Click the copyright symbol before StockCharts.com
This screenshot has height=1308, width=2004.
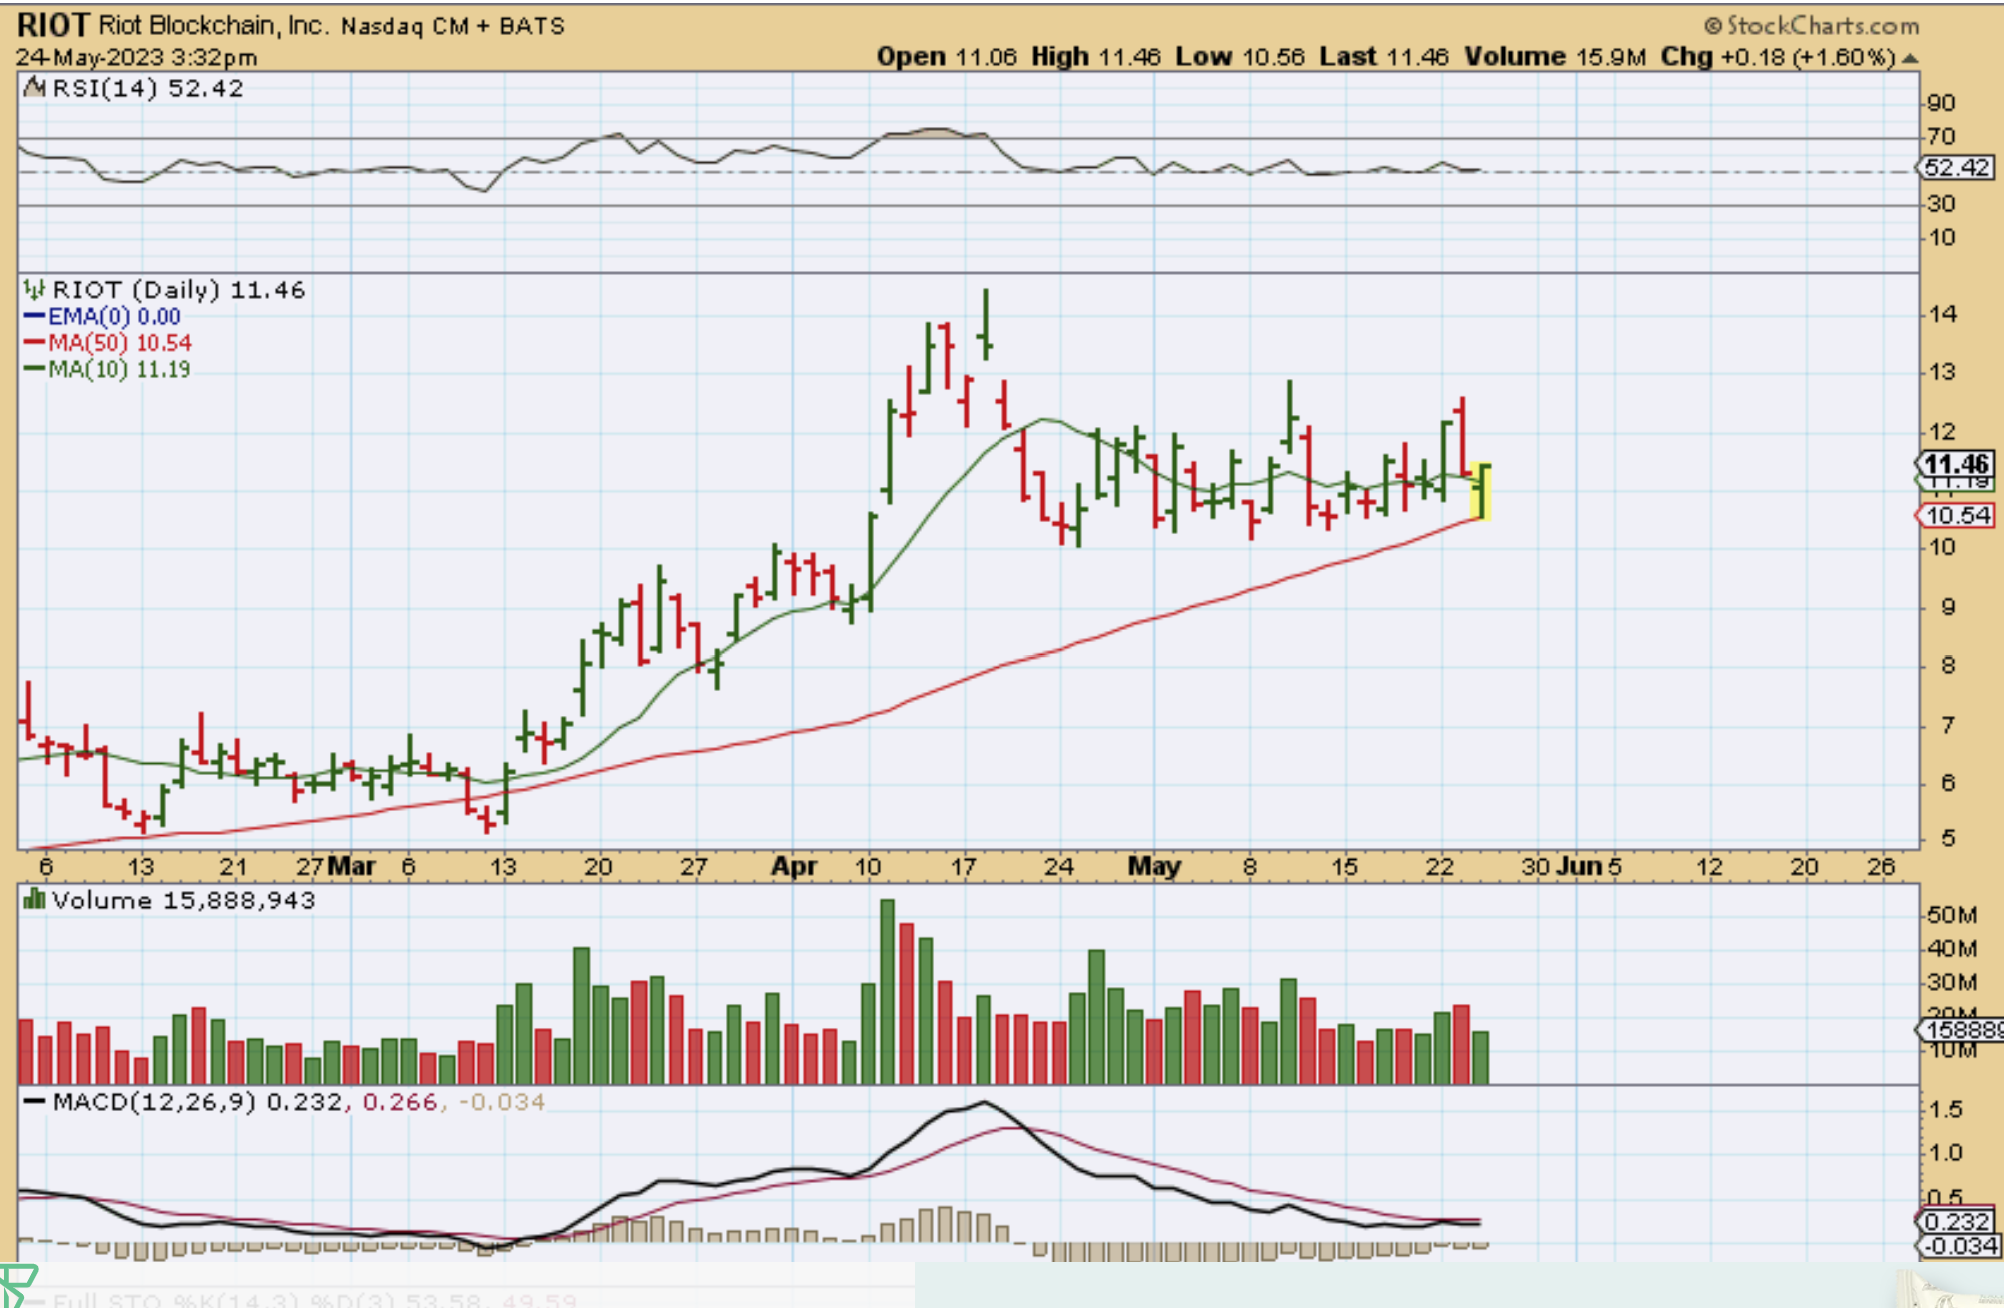1713,26
